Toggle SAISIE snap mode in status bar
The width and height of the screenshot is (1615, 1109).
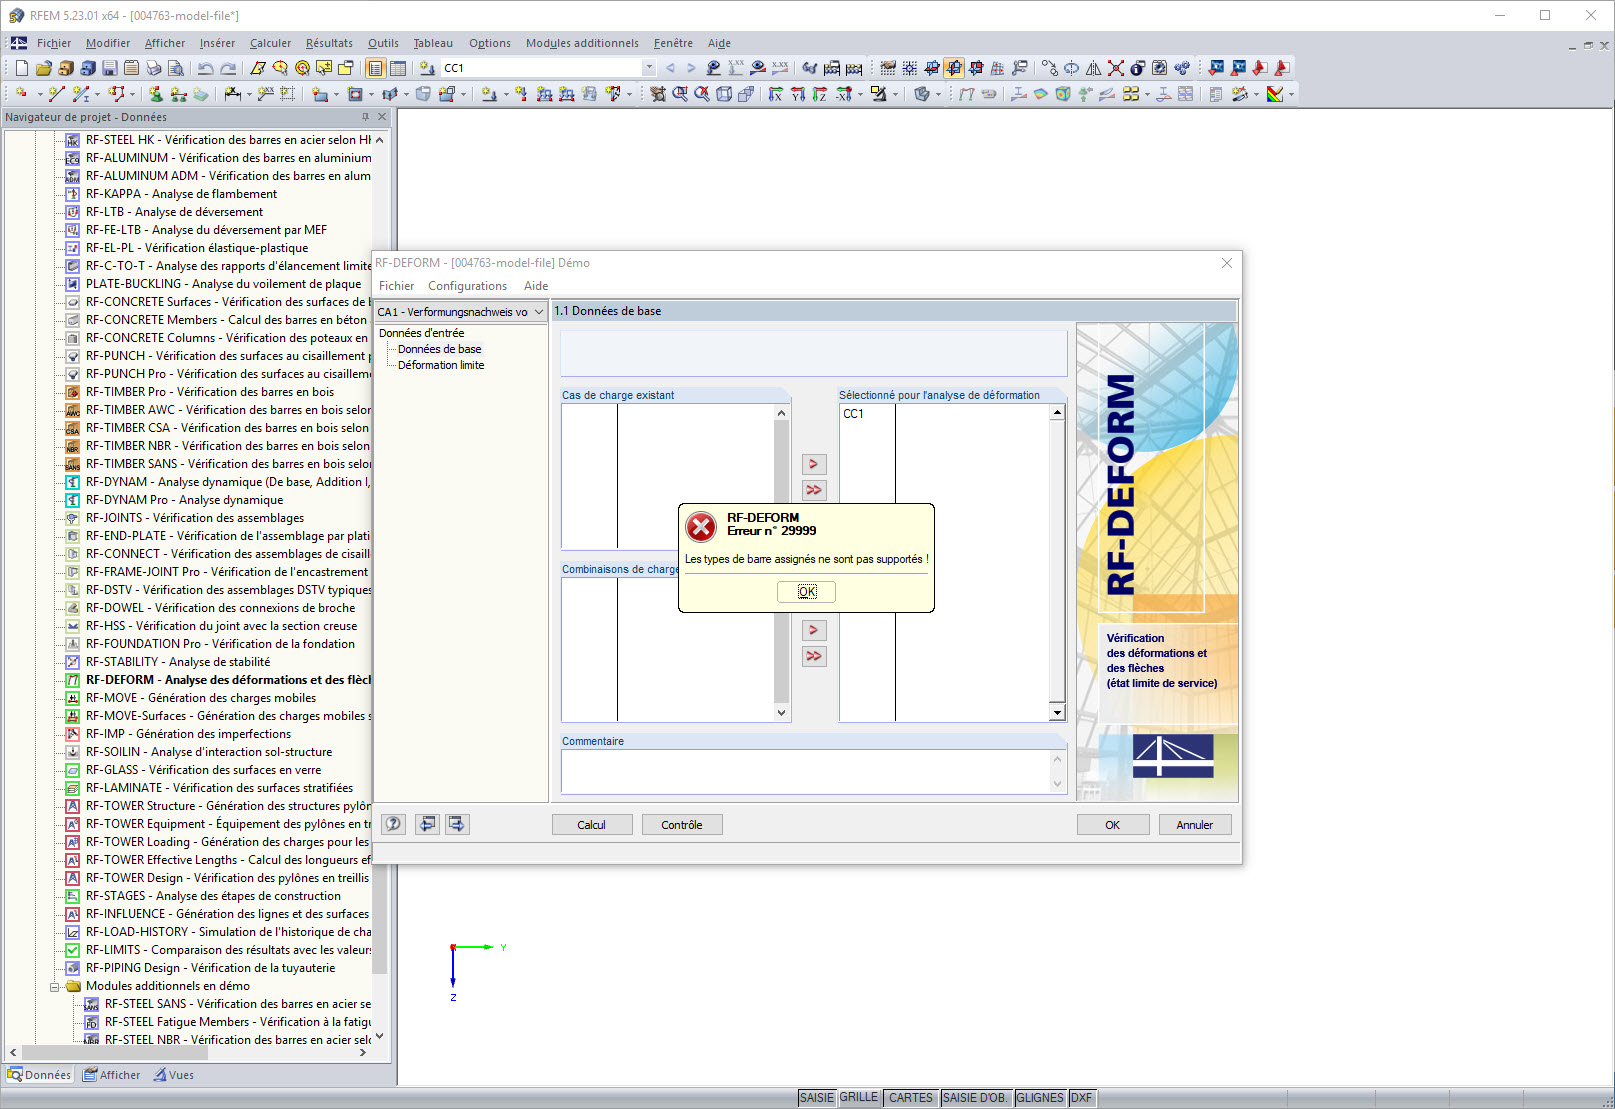click(817, 1098)
